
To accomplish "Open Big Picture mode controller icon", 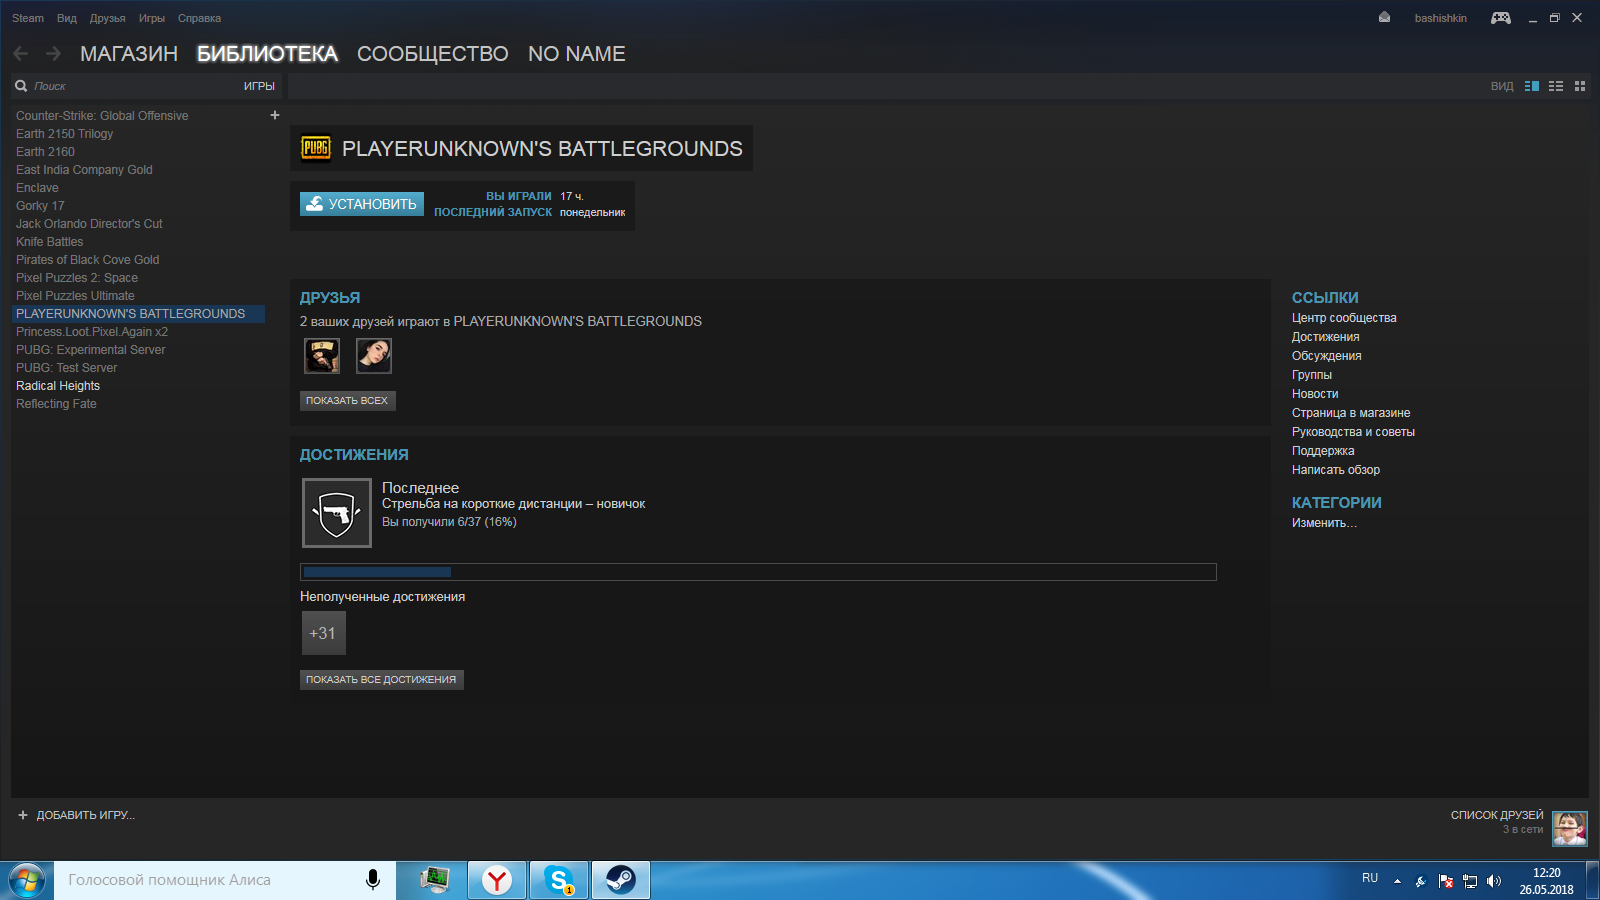I will (x=1501, y=18).
